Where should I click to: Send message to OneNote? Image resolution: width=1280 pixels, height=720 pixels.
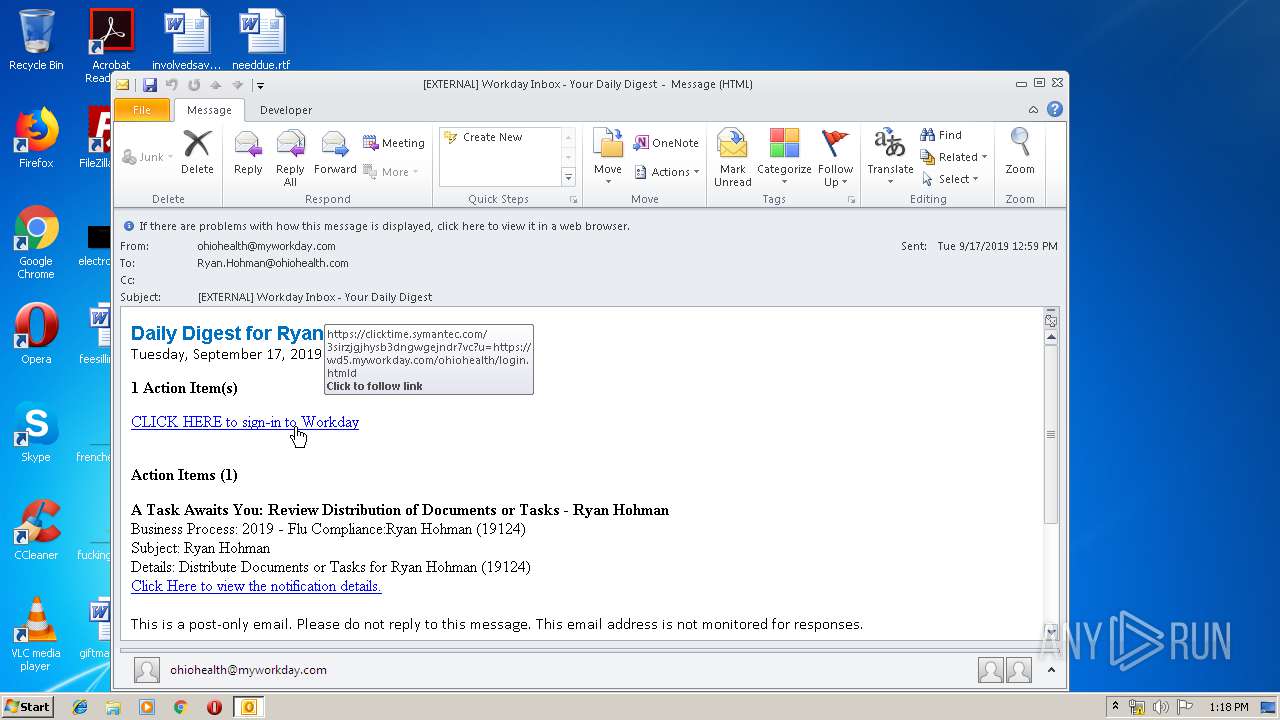667,143
